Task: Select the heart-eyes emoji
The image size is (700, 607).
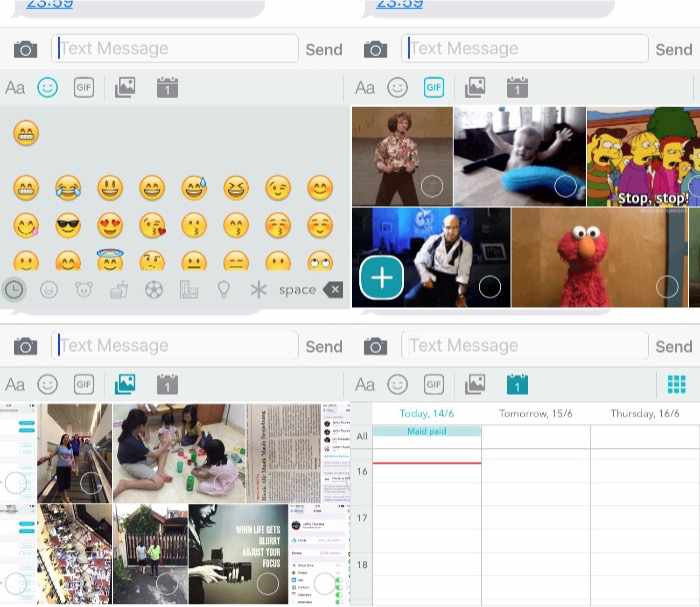Action: (x=110, y=225)
